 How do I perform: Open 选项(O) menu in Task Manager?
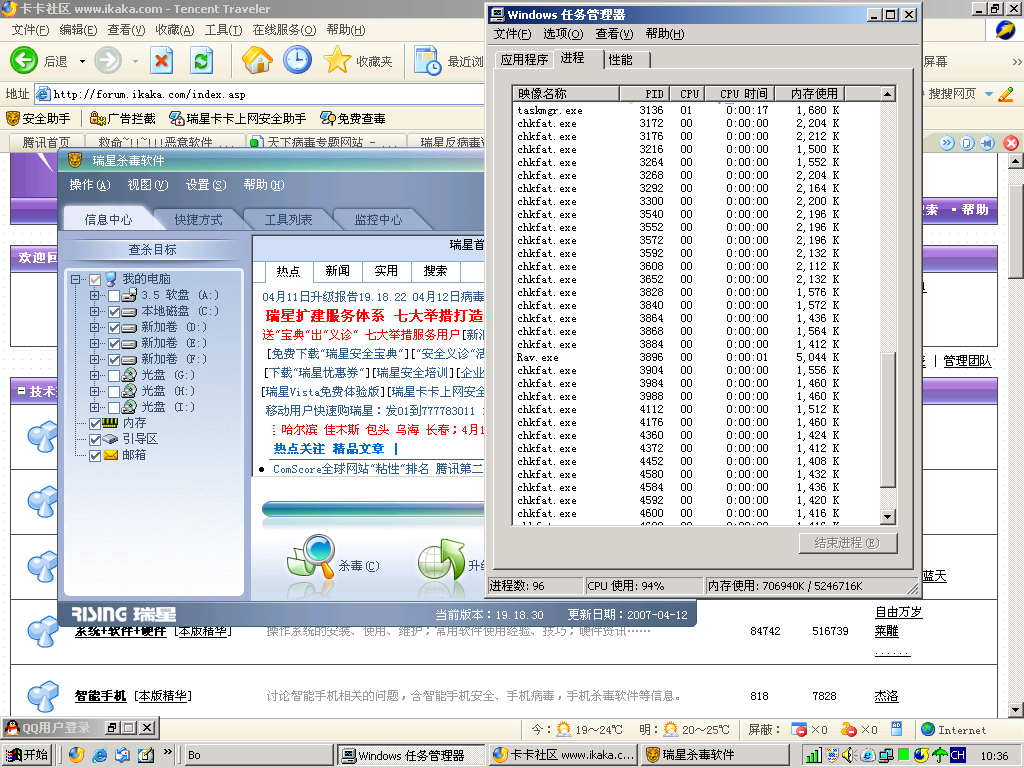click(x=563, y=34)
